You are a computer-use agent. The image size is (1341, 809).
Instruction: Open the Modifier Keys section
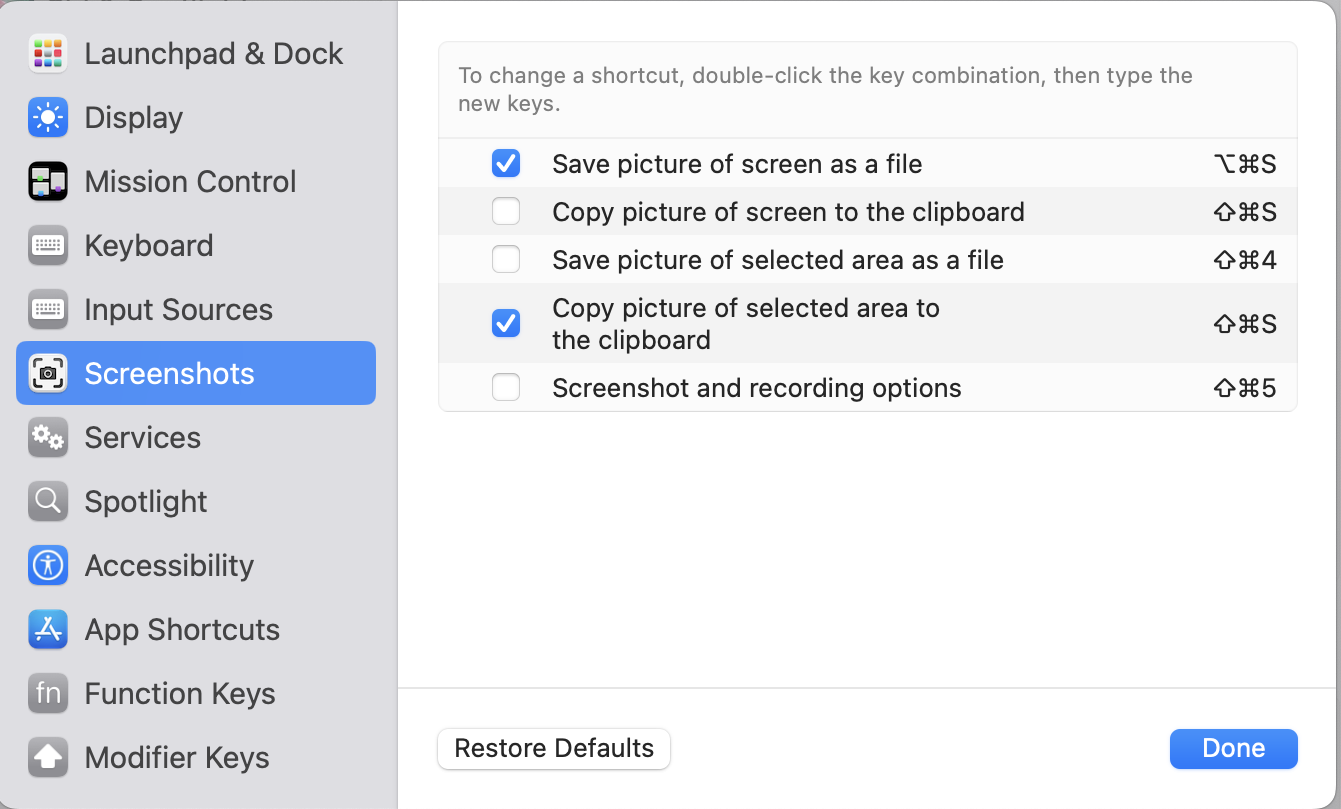[176, 758]
